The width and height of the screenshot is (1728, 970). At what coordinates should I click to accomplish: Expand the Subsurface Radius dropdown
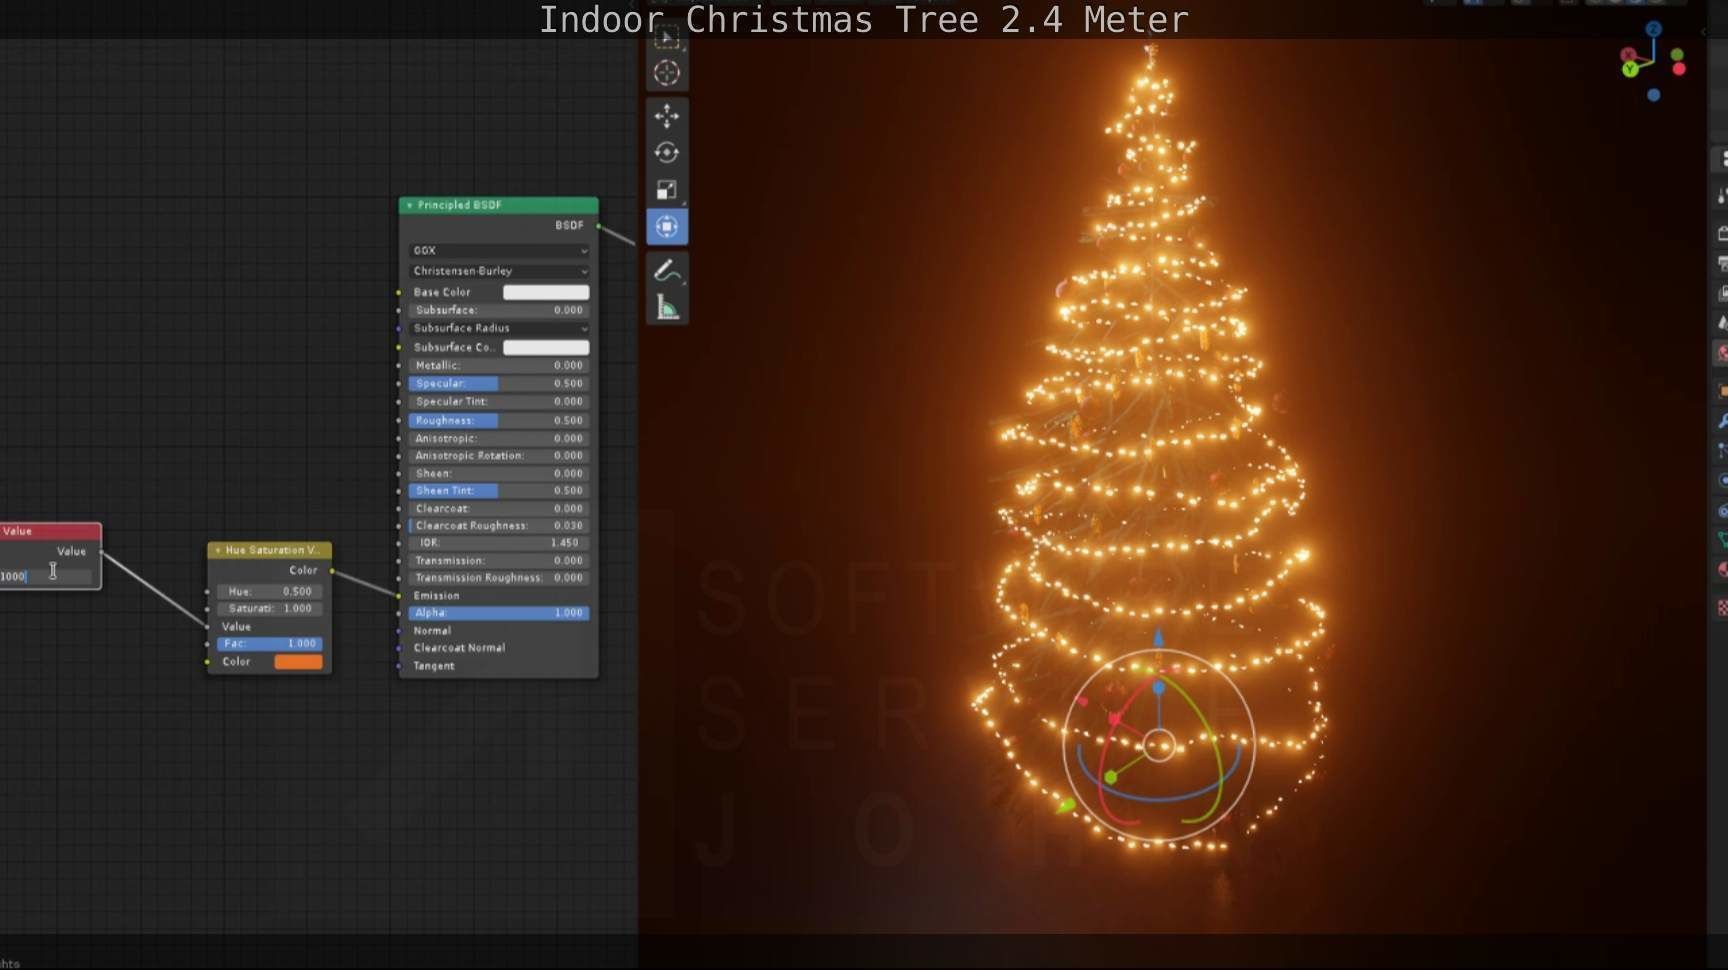499,328
